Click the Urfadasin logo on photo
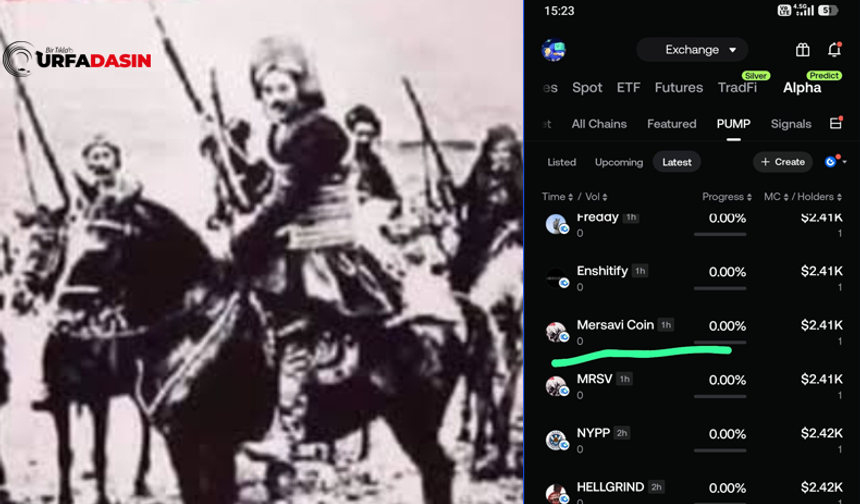This screenshot has height=504, width=860. pyautogui.click(x=77, y=58)
